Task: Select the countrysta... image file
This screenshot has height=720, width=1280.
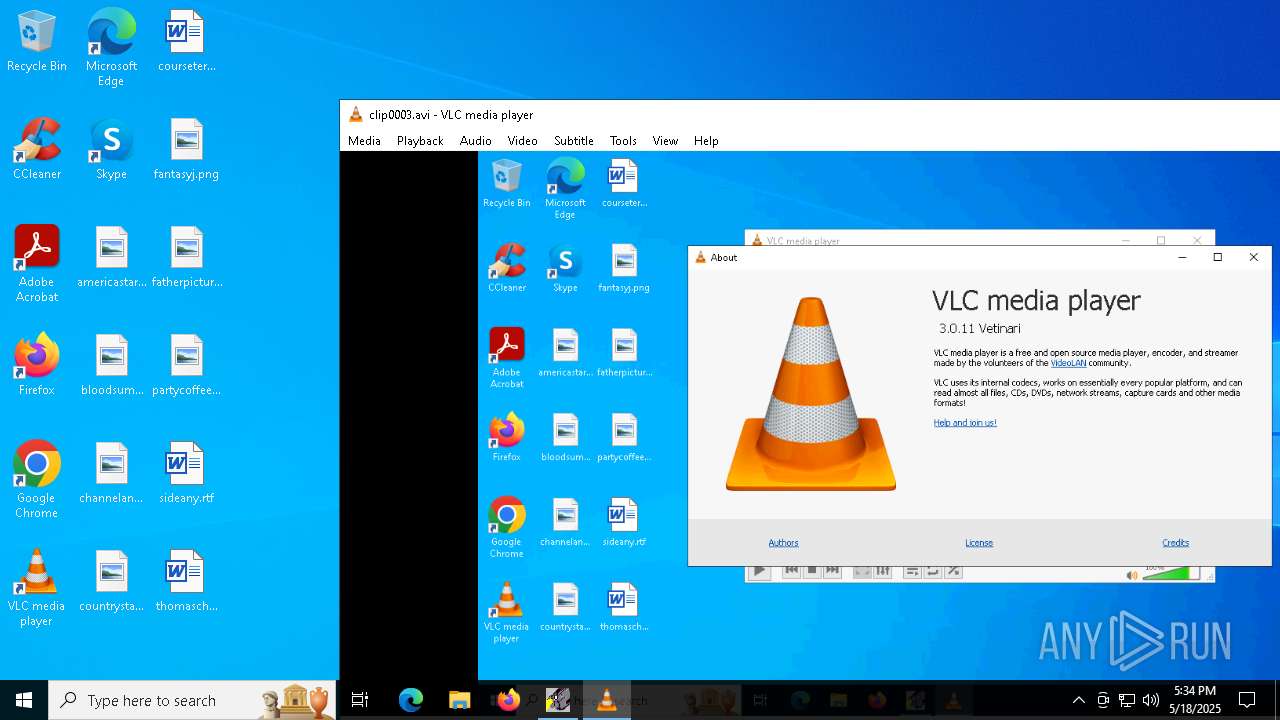Action: (x=111, y=582)
